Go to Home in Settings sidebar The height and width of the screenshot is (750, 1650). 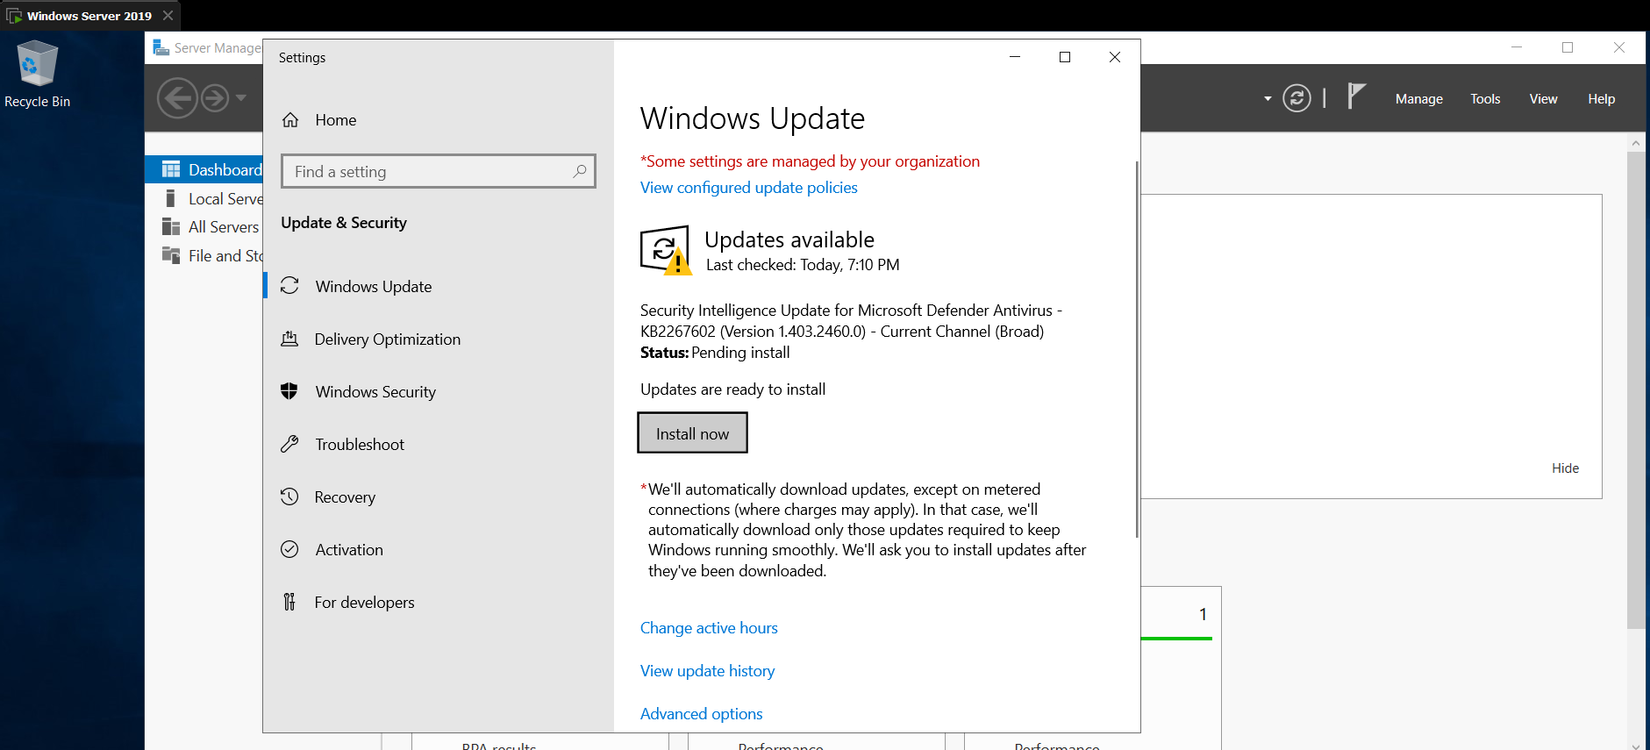tap(439, 120)
